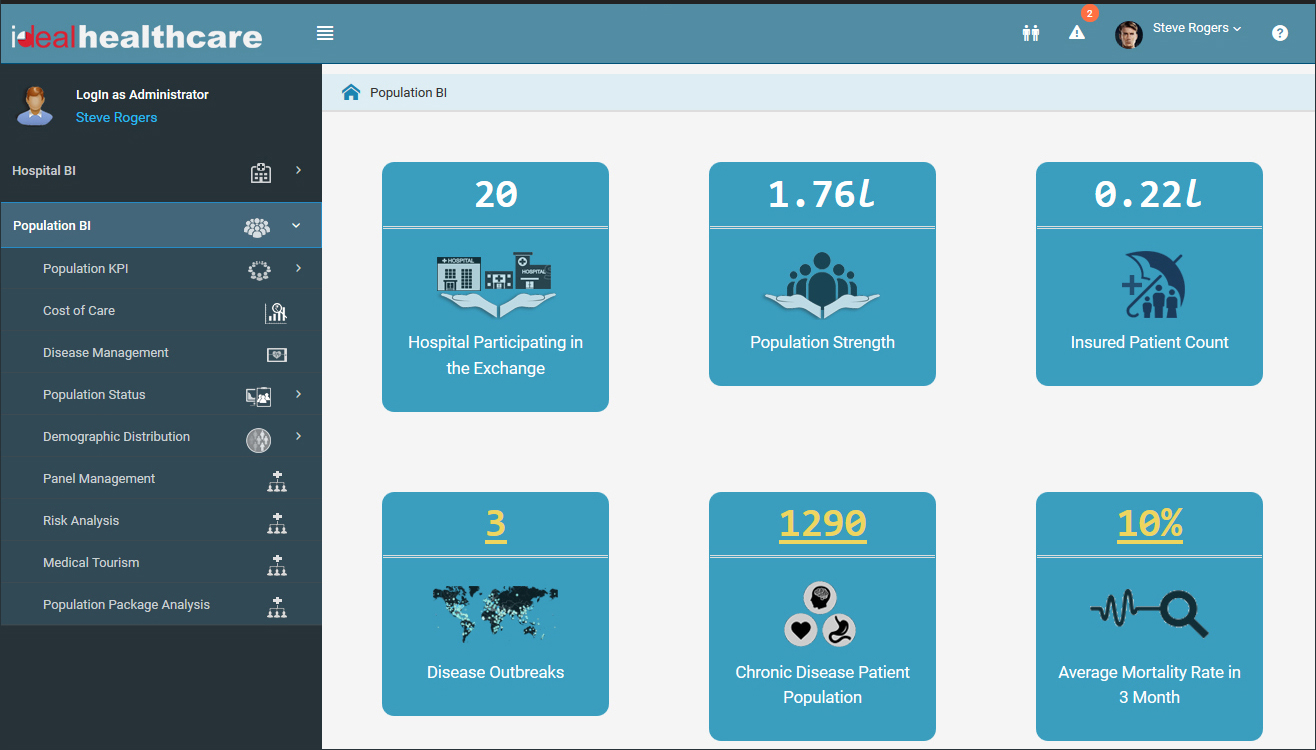Screen dimensions: 1316x750
Task: Click the Medical Tourism hierarchy icon
Action: point(277,565)
